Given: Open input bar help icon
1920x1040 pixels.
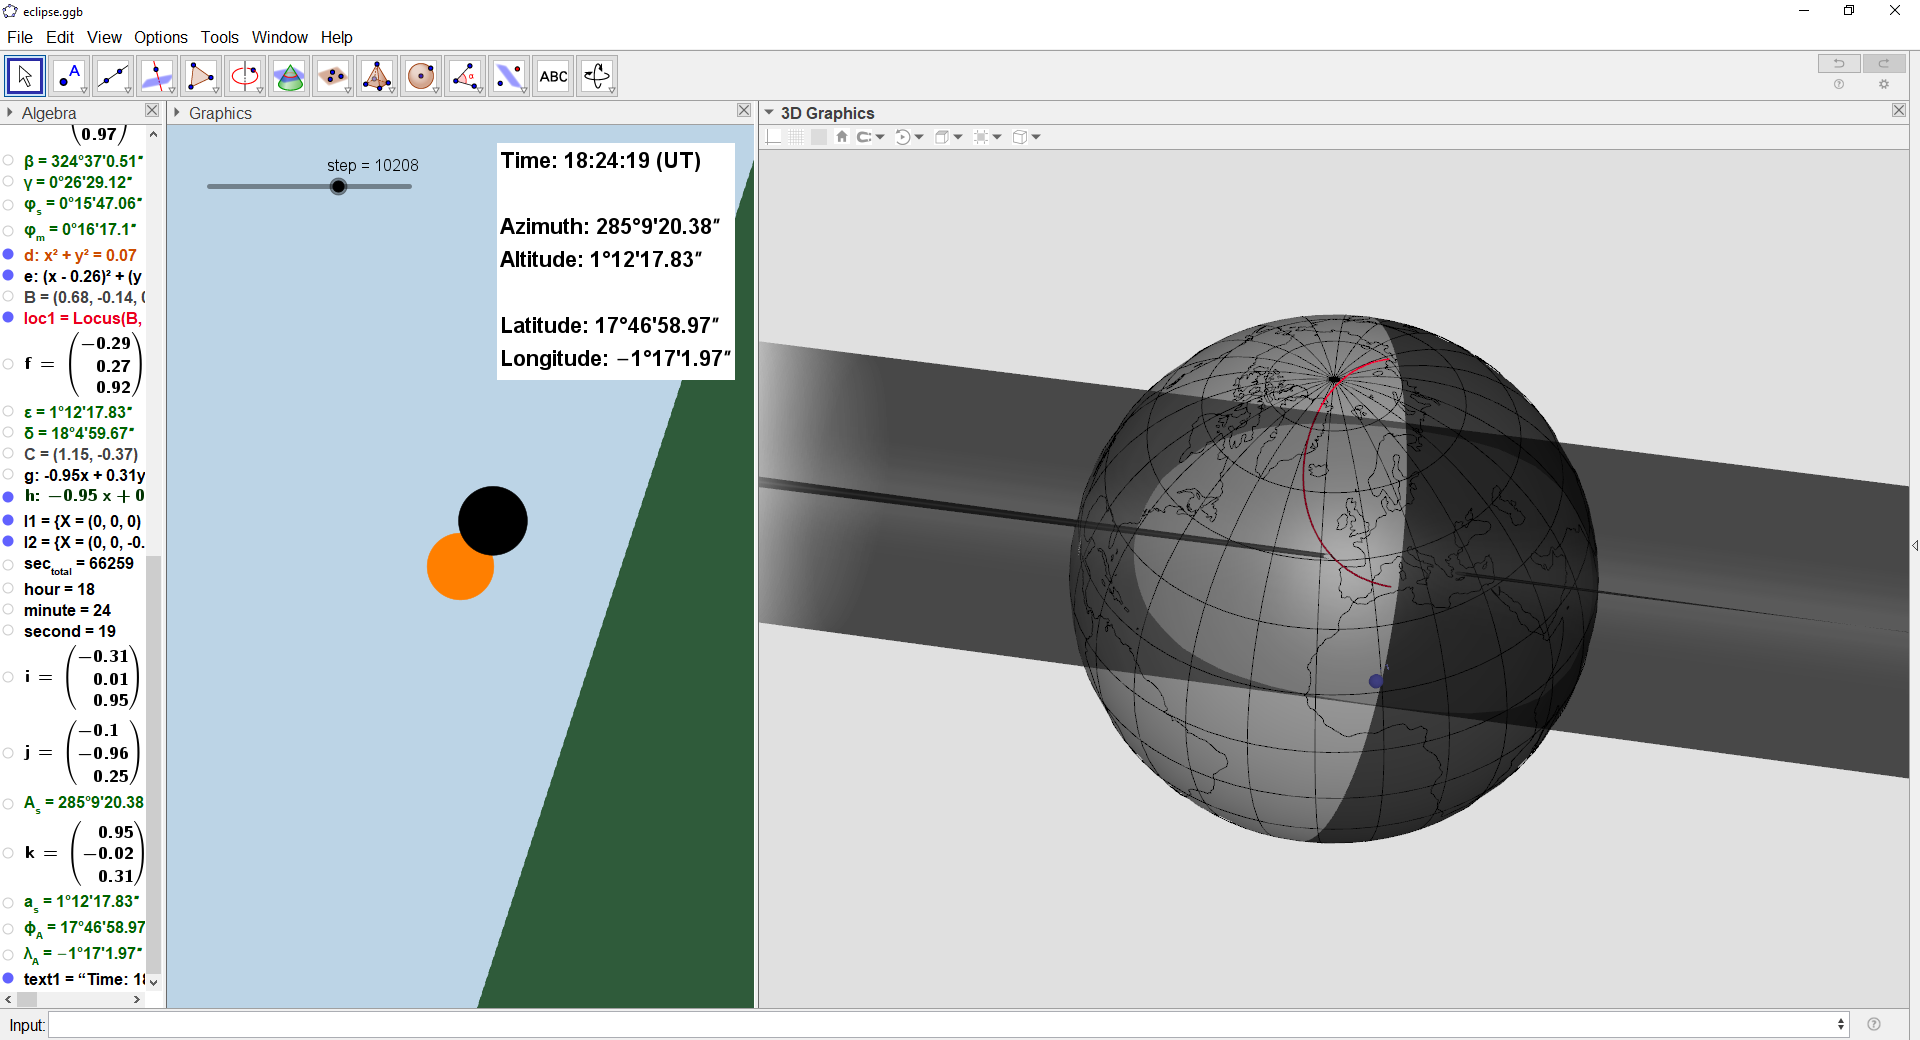Looking at the screenshot, I should click(x=1874, y=1024).
